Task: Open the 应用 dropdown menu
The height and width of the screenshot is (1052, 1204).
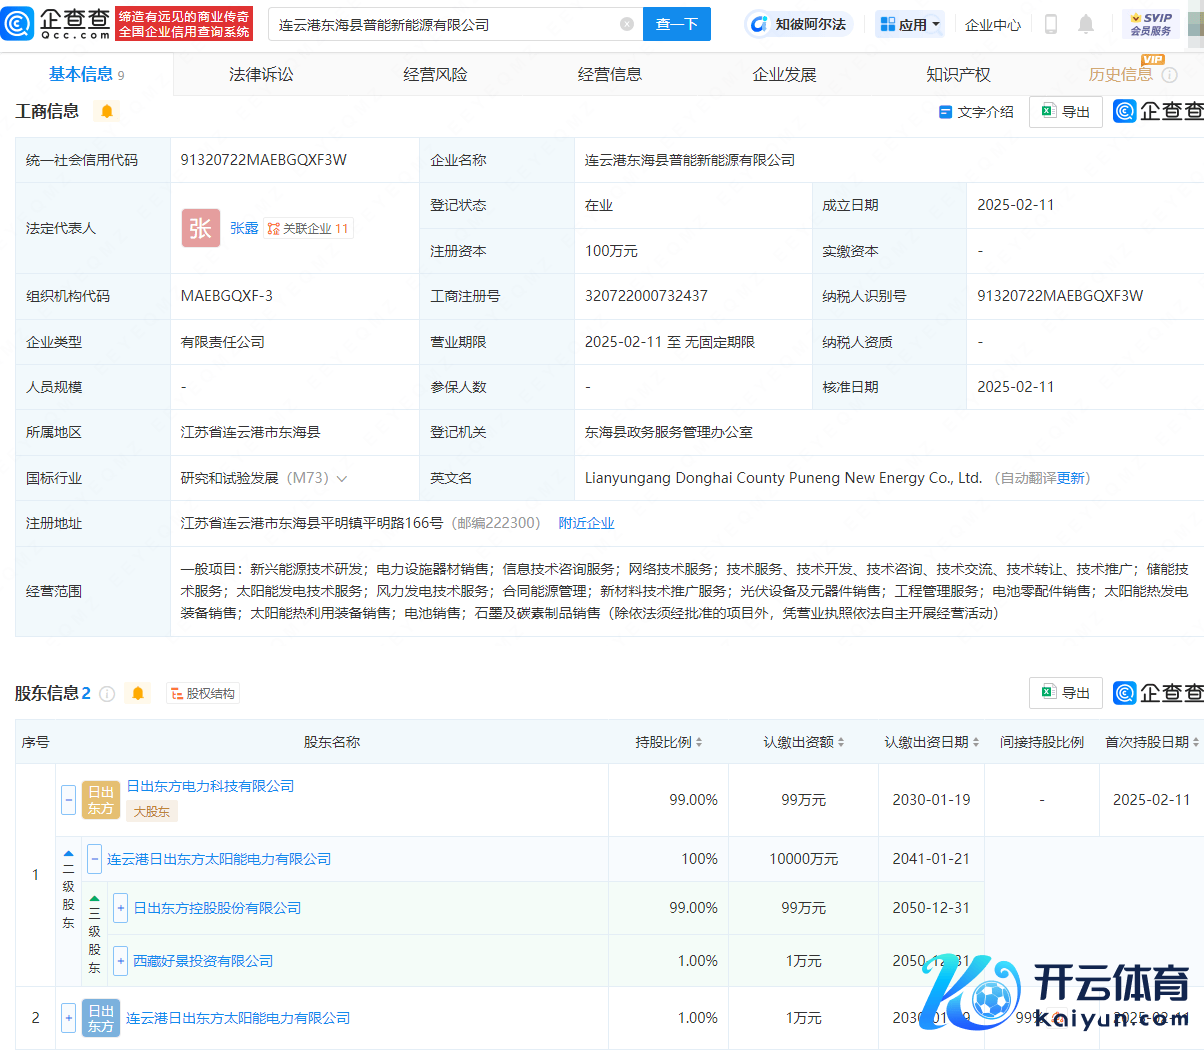Action: pyautogui.click(x=909, y=24)
